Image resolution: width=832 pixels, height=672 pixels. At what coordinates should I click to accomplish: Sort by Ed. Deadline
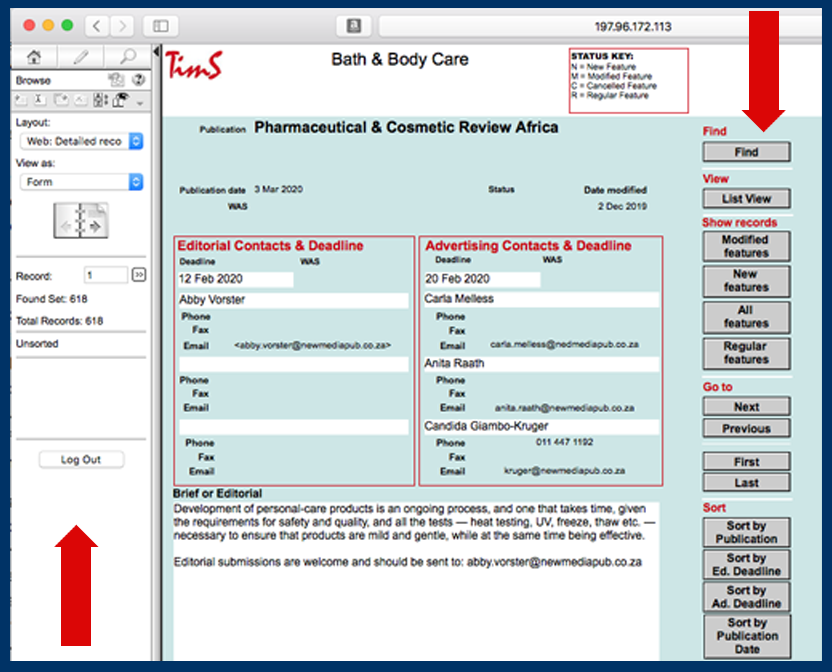[746, 565]
